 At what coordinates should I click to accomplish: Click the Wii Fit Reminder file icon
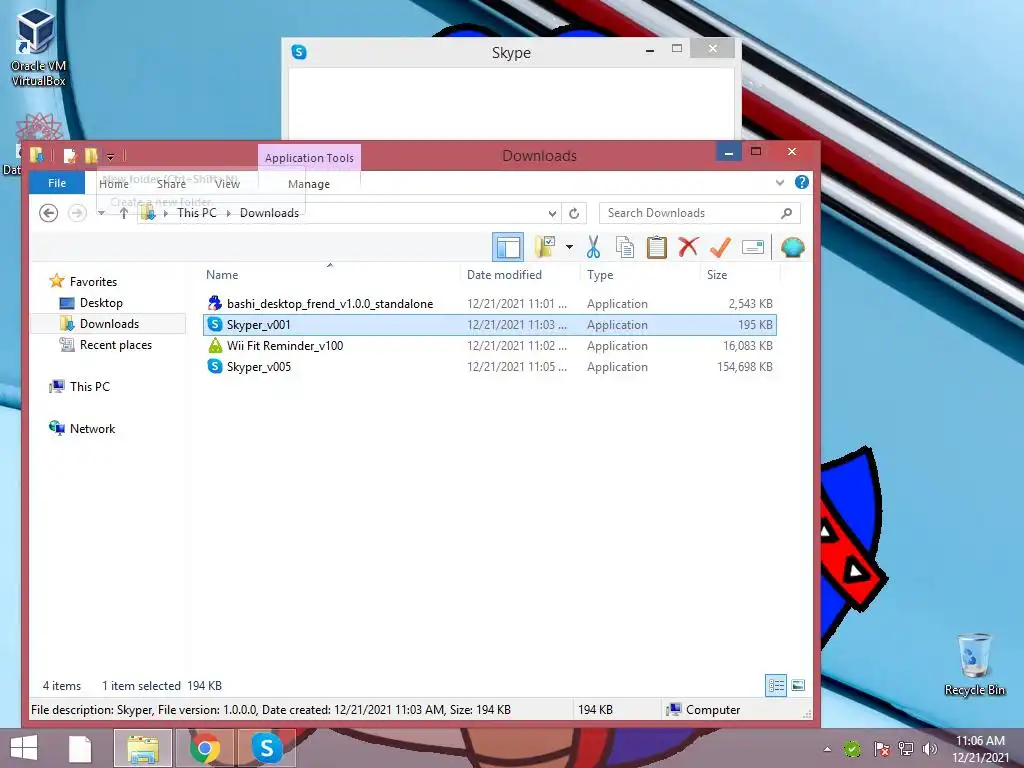215,345
